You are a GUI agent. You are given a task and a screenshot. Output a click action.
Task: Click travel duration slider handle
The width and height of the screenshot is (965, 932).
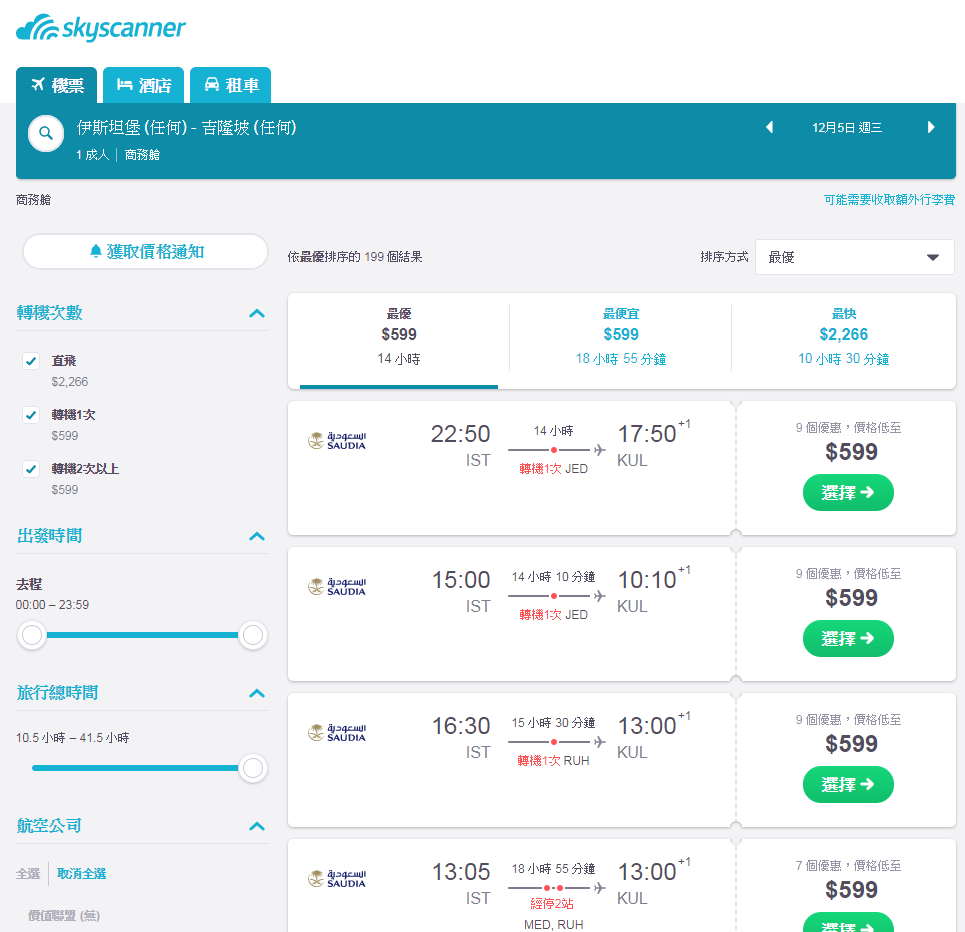tap(253, 768)
